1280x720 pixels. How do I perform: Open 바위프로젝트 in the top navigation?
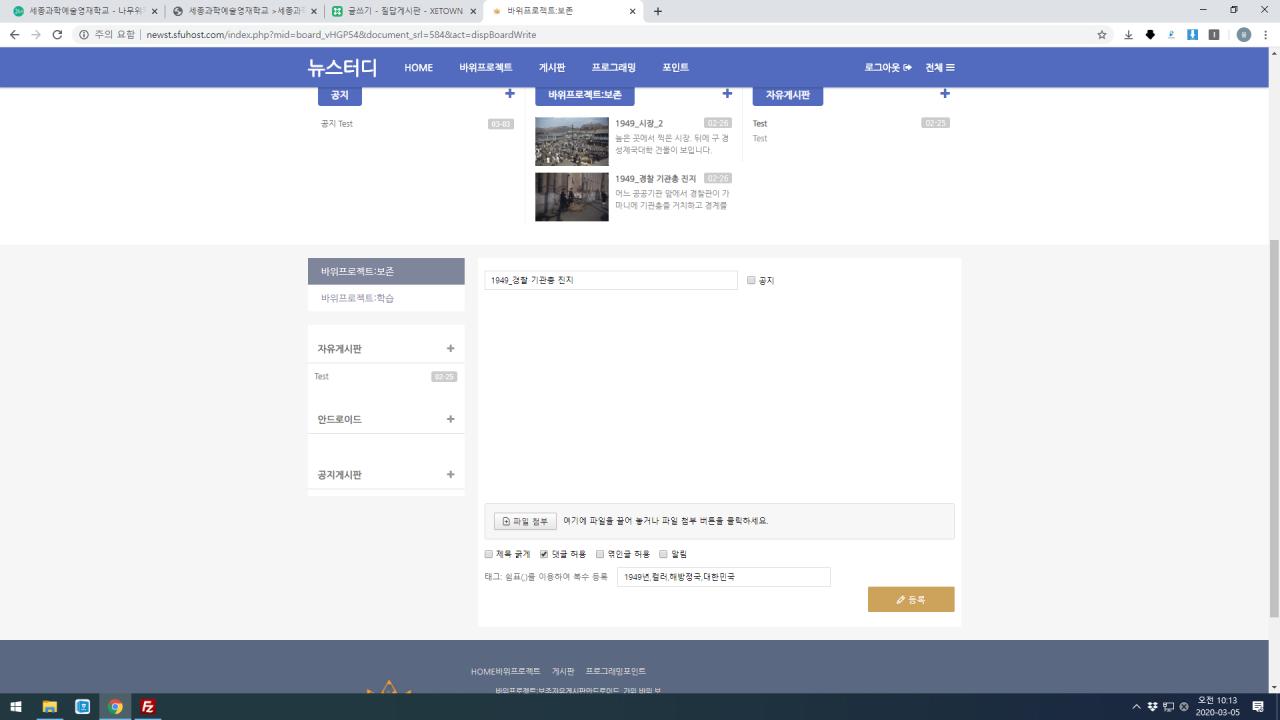486,67
